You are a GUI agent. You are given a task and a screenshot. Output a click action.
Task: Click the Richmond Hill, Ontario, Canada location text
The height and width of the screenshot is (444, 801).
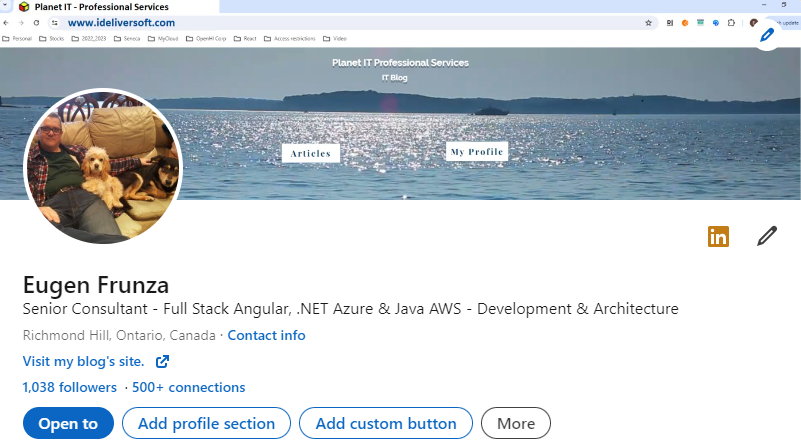click(119, 336)
